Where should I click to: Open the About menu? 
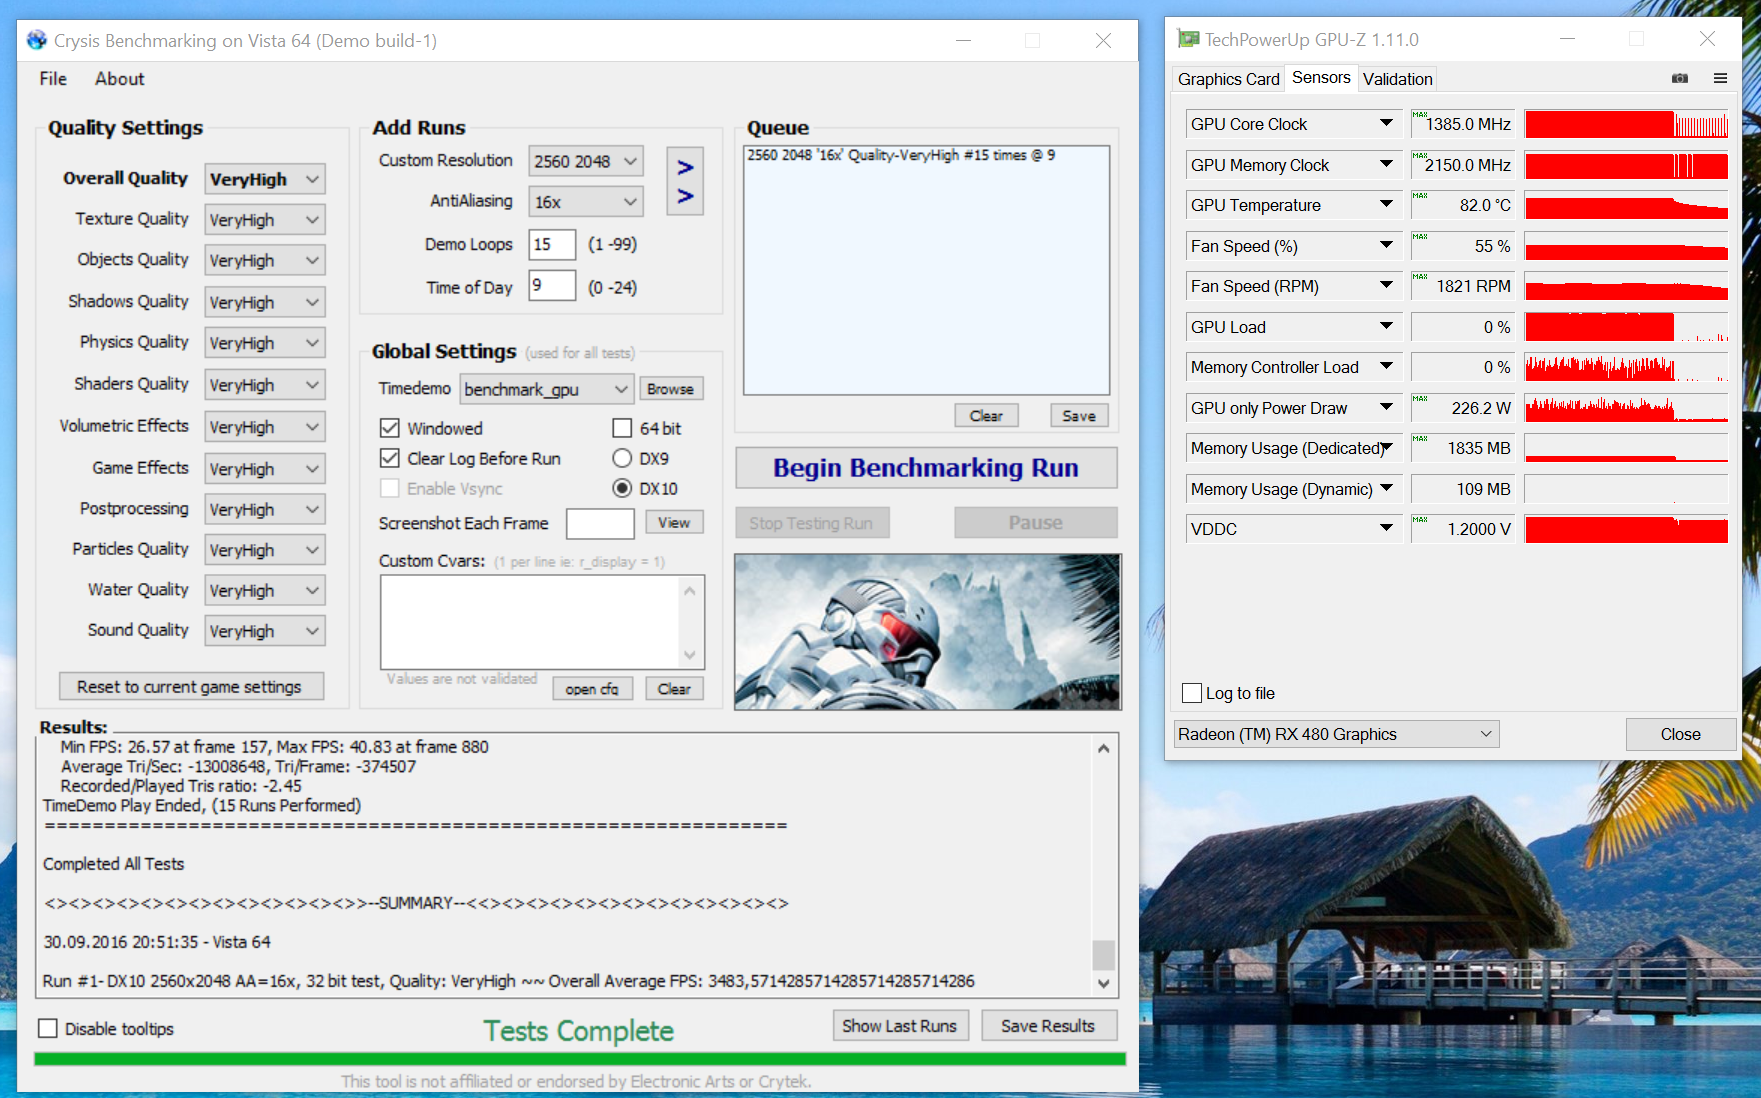point(120,79)
